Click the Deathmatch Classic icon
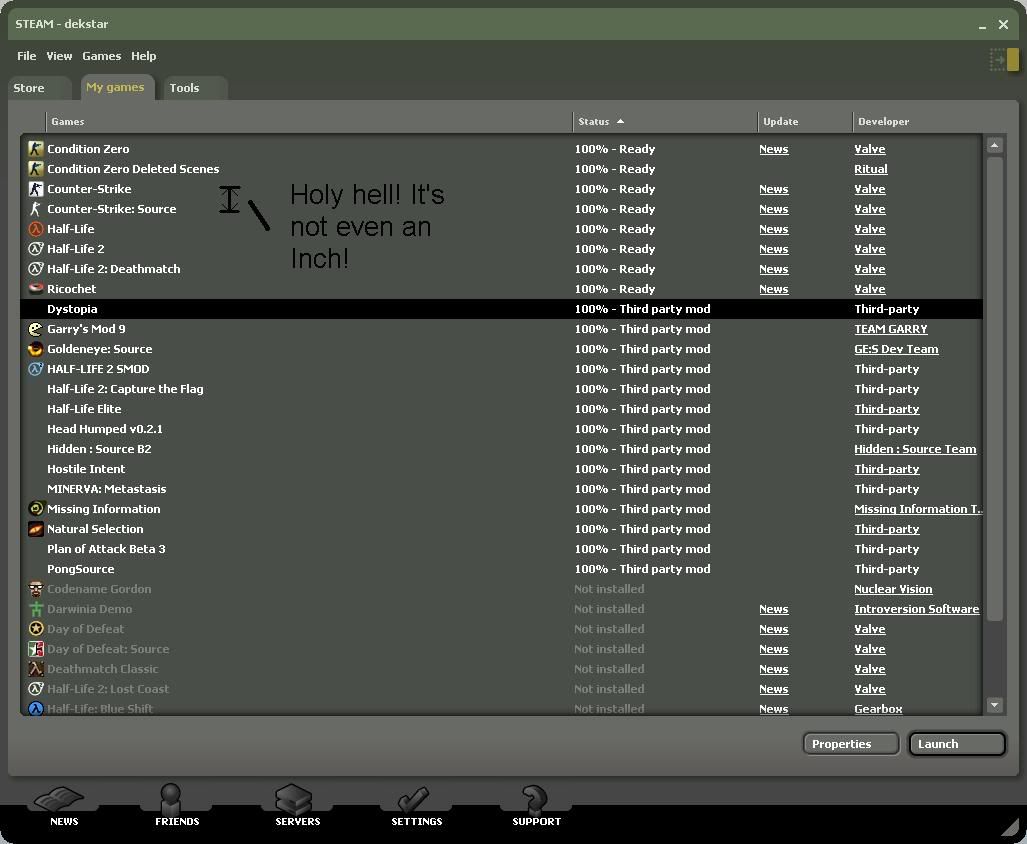 [35, 669]
